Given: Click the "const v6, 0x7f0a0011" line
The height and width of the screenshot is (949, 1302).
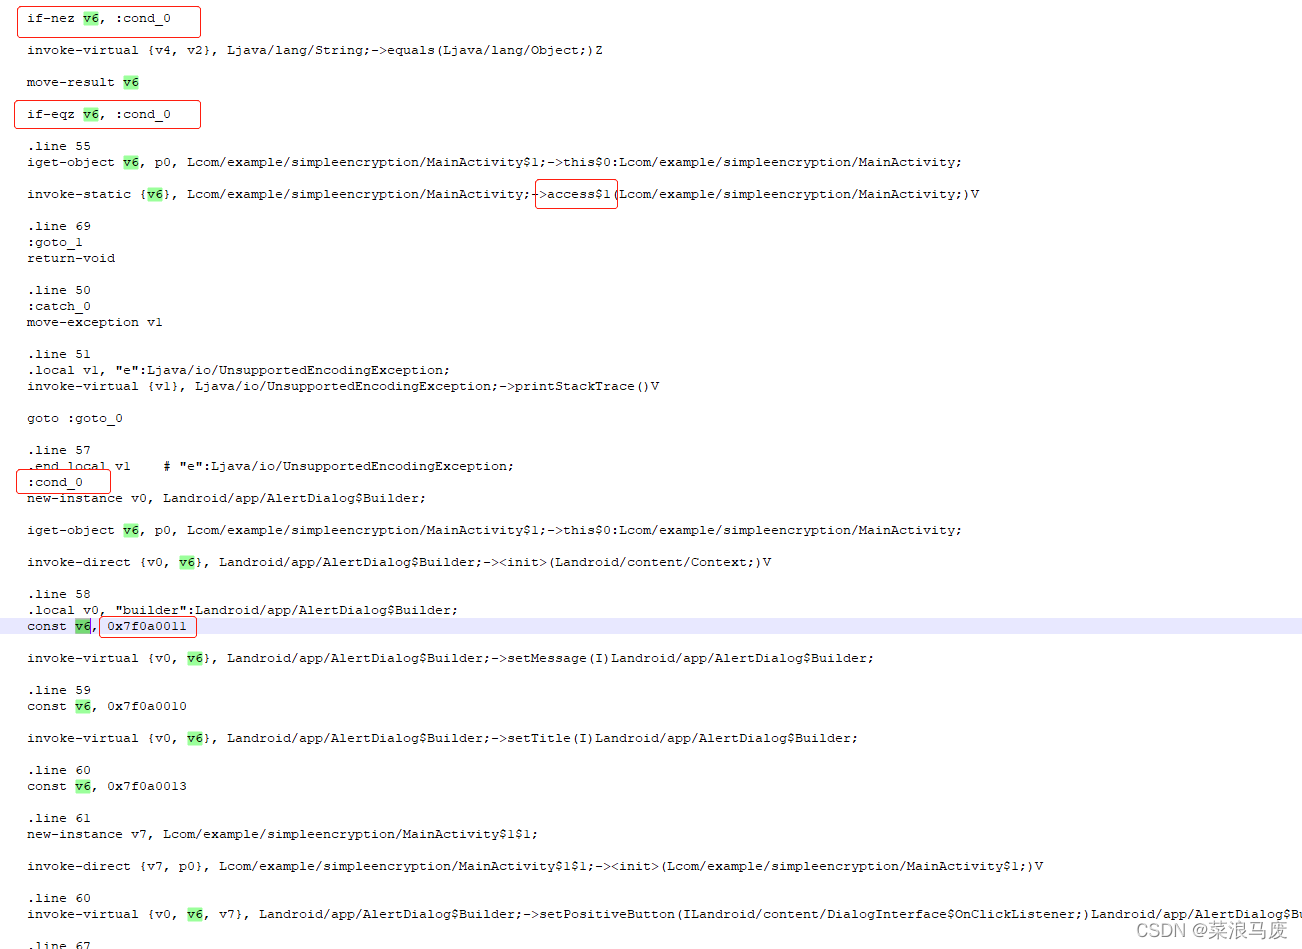Looking at the screenshot, I should pos(107,626).
